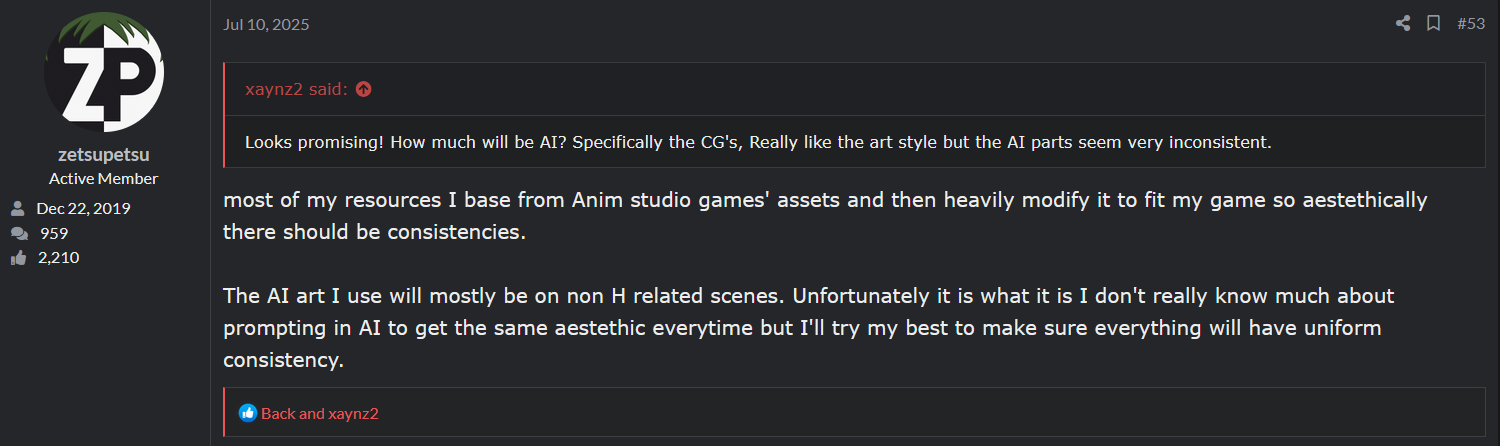
Task: Click the 959 messages count
Action: [54, 233]
